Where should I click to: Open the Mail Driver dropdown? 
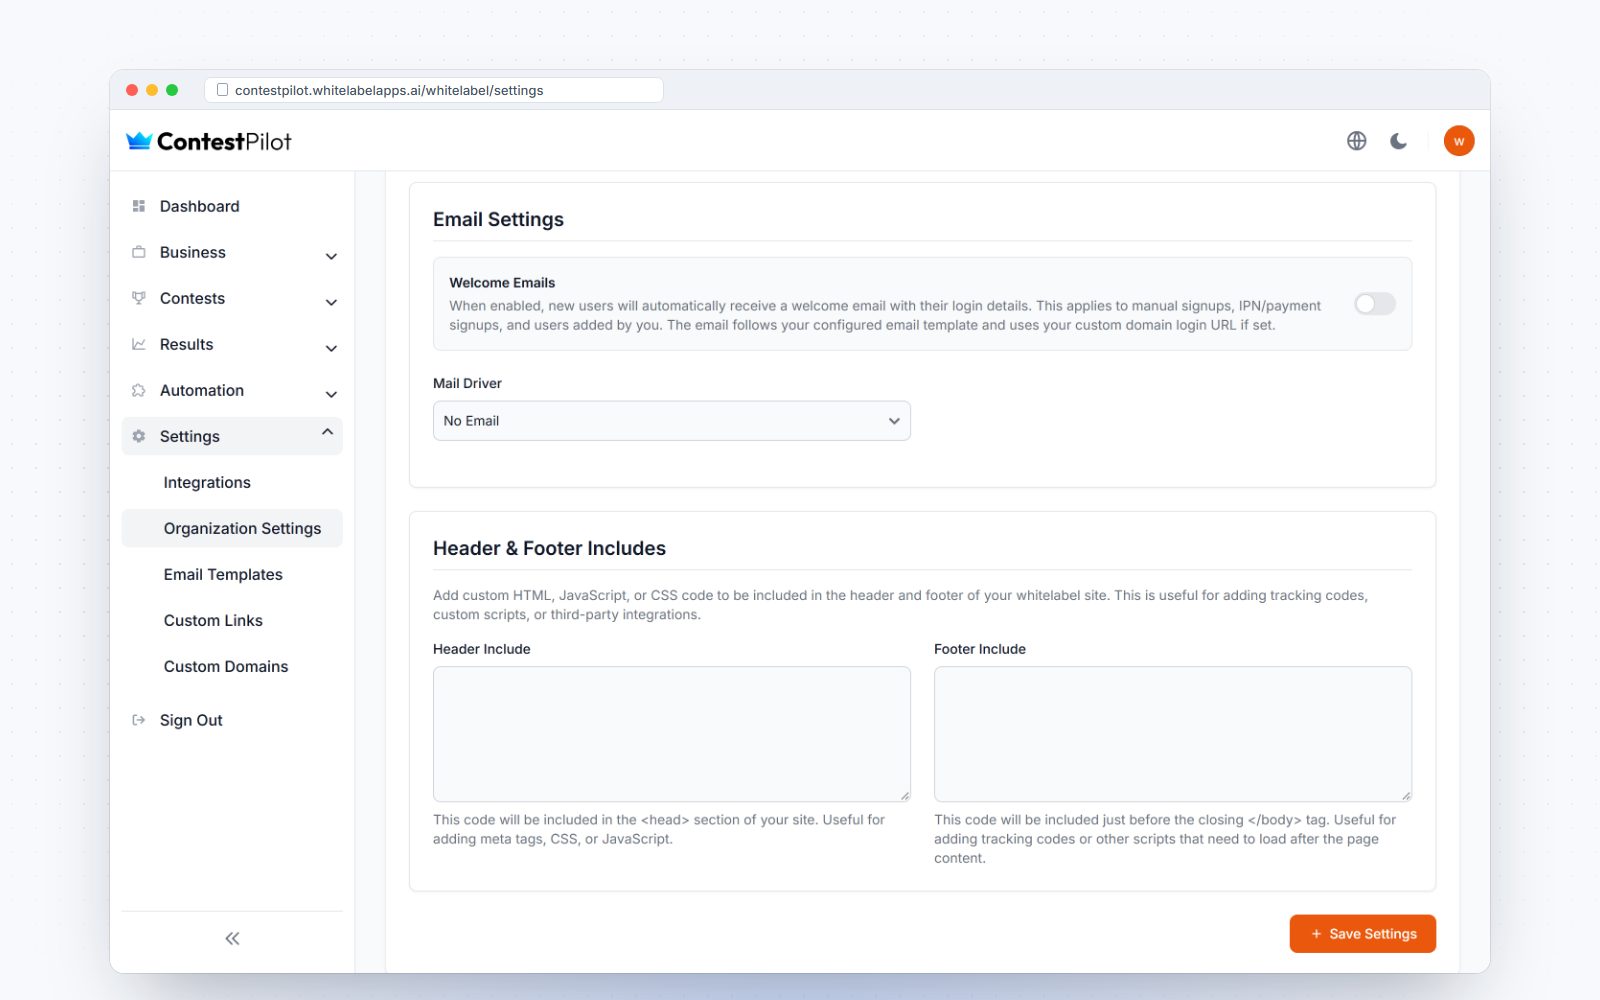point(672,421)
